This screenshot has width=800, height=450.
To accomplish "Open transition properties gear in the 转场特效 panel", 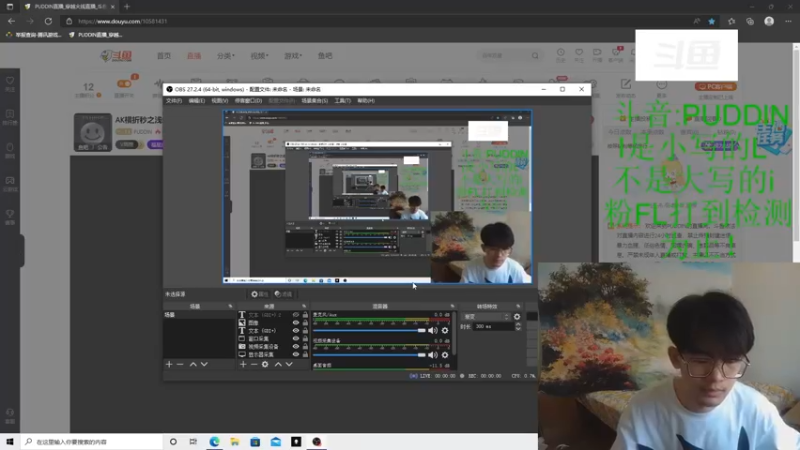I will coord(517,317).
